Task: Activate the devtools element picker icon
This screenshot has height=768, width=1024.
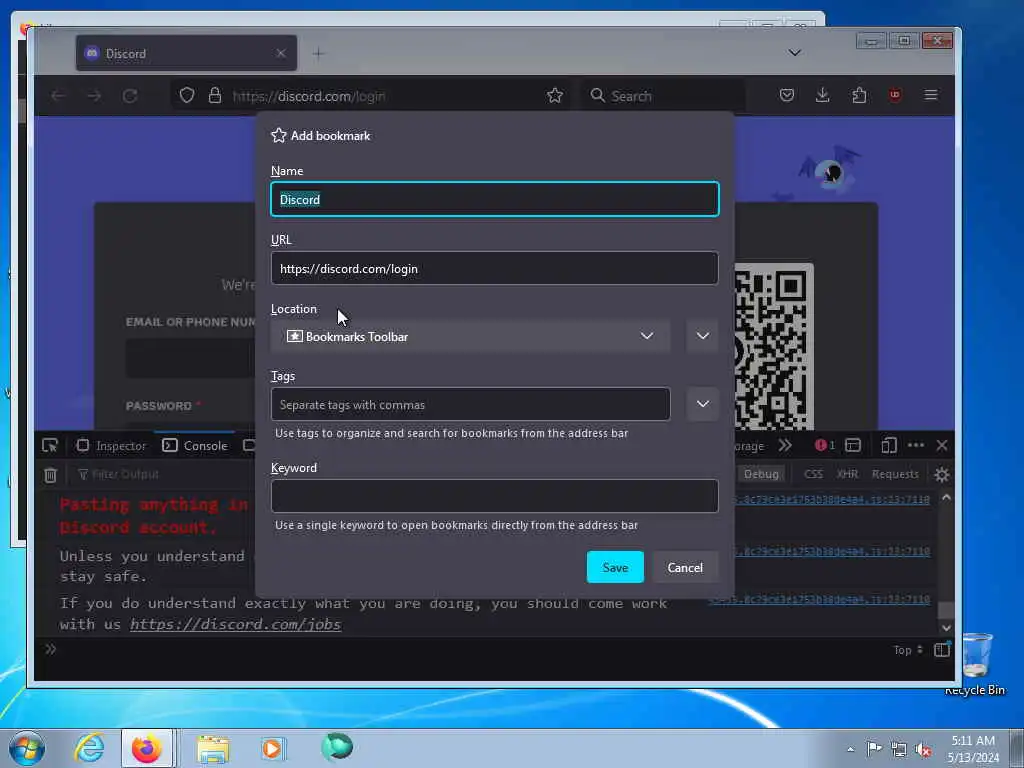Action: coord(50,445)
